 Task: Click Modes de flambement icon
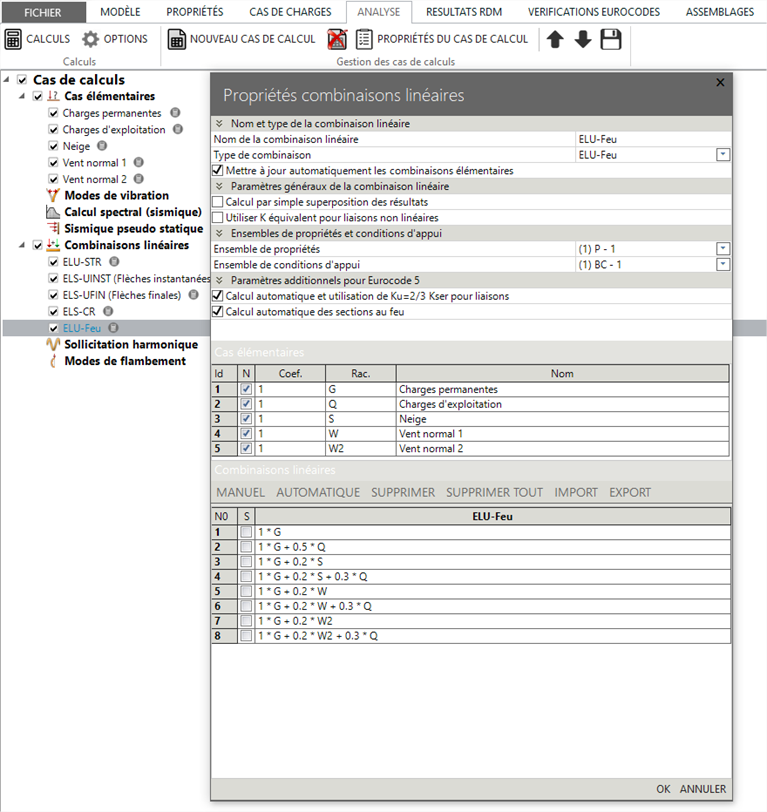tap(53, 361)
